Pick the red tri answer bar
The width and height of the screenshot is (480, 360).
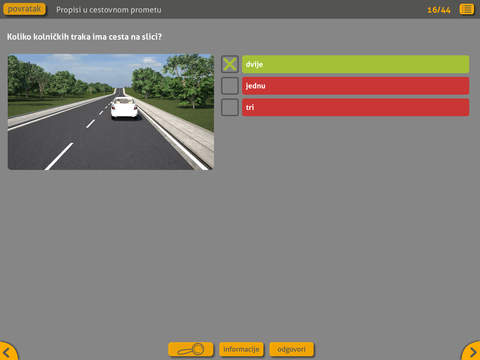(x=355, y=107)
